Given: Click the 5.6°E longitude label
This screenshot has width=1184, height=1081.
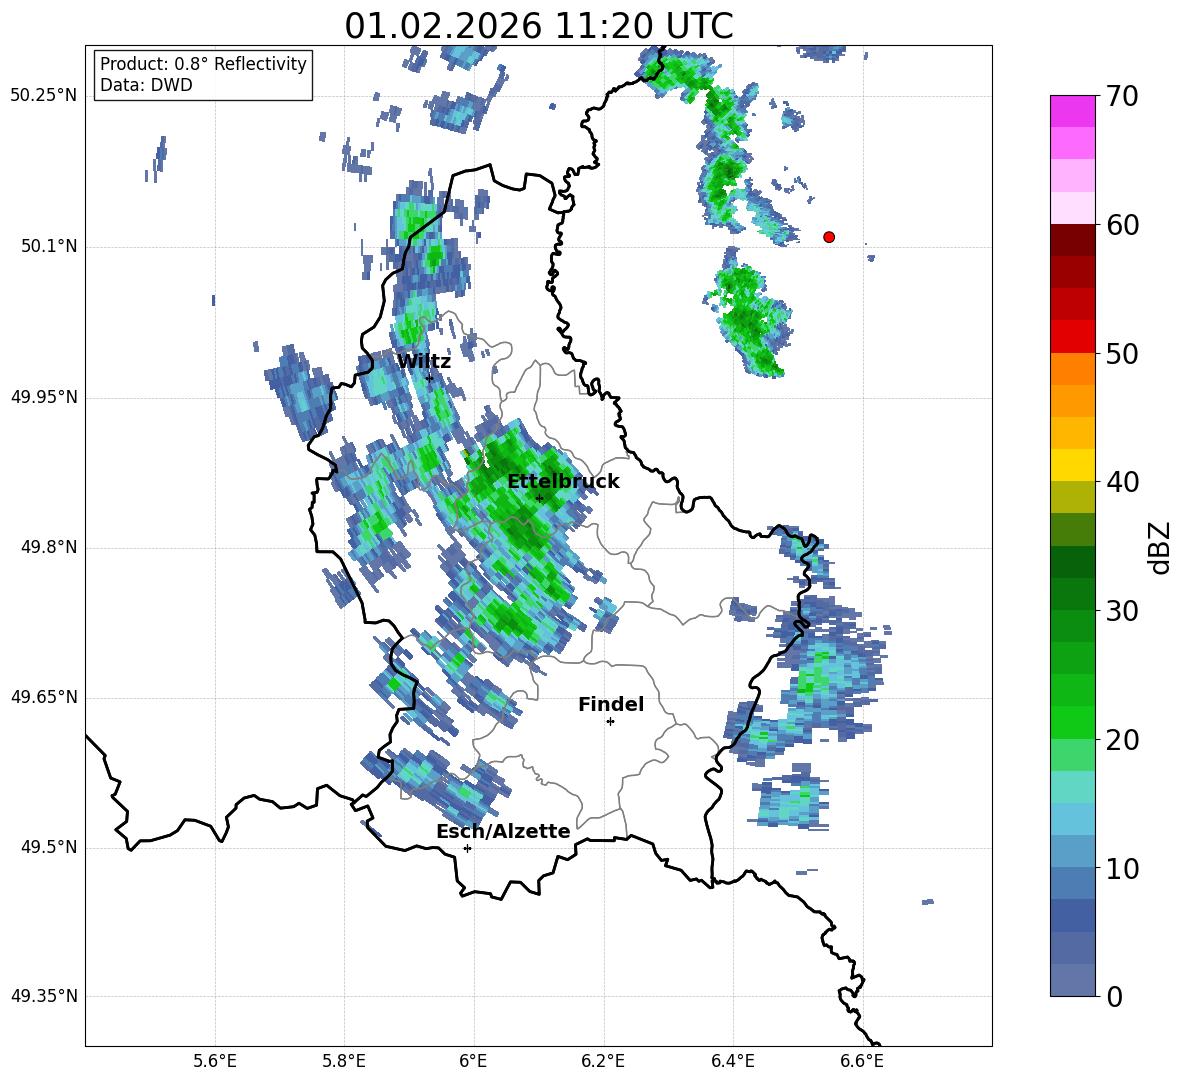Looking at the screenshot, I should [x=215, y=1061].
